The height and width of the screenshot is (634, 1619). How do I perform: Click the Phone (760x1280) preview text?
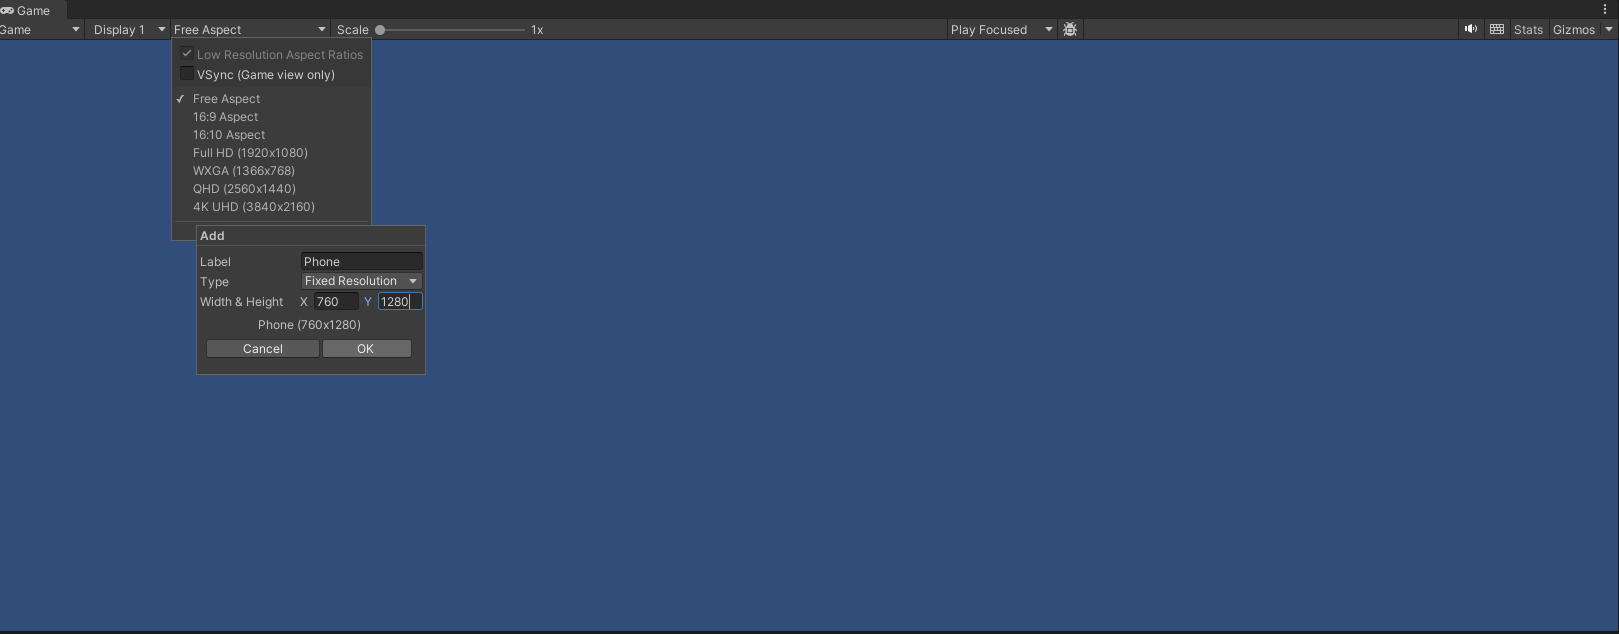tap(309, 325)
